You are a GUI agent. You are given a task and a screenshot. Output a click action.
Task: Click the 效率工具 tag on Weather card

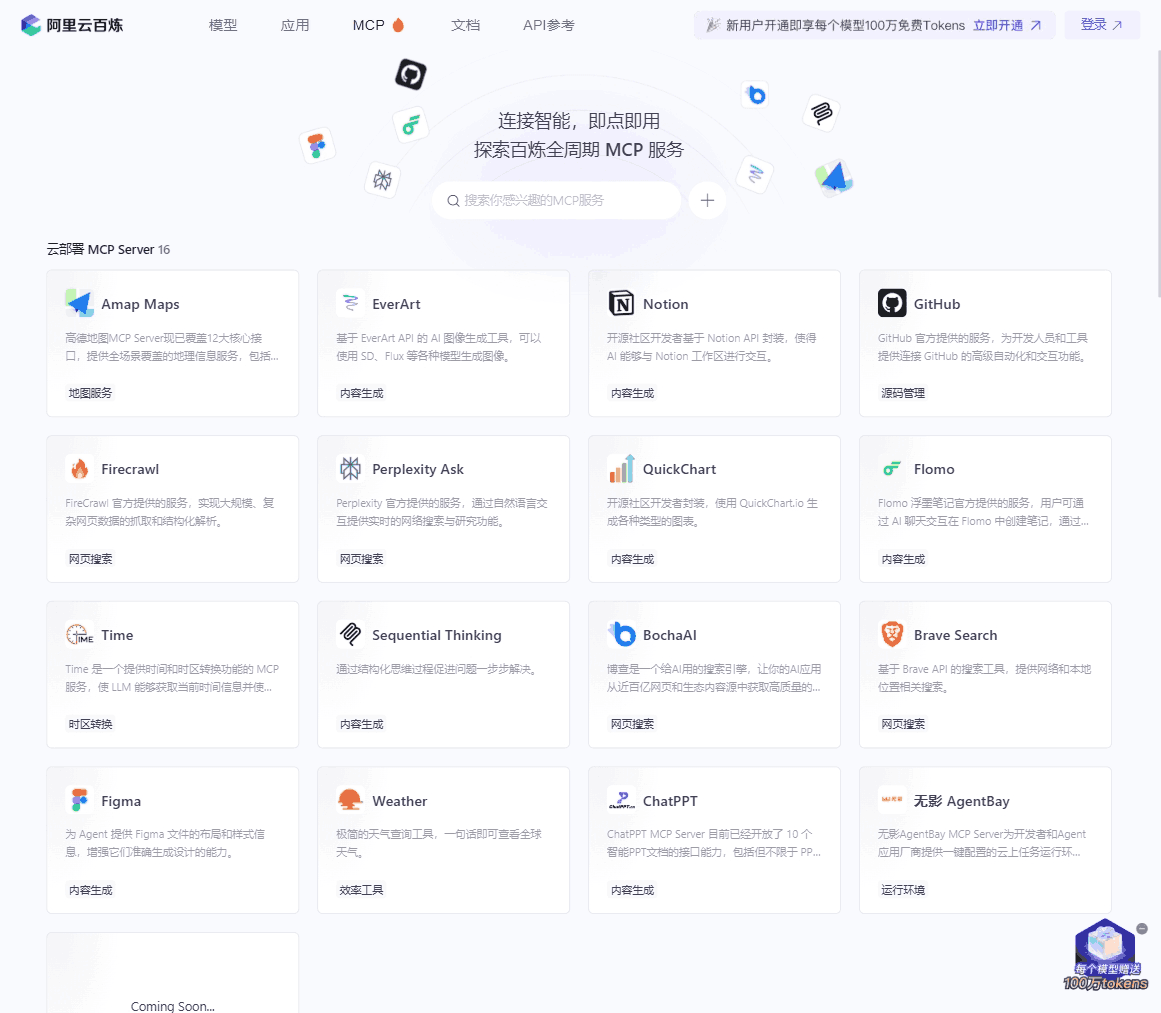click(x=361, y=890)
